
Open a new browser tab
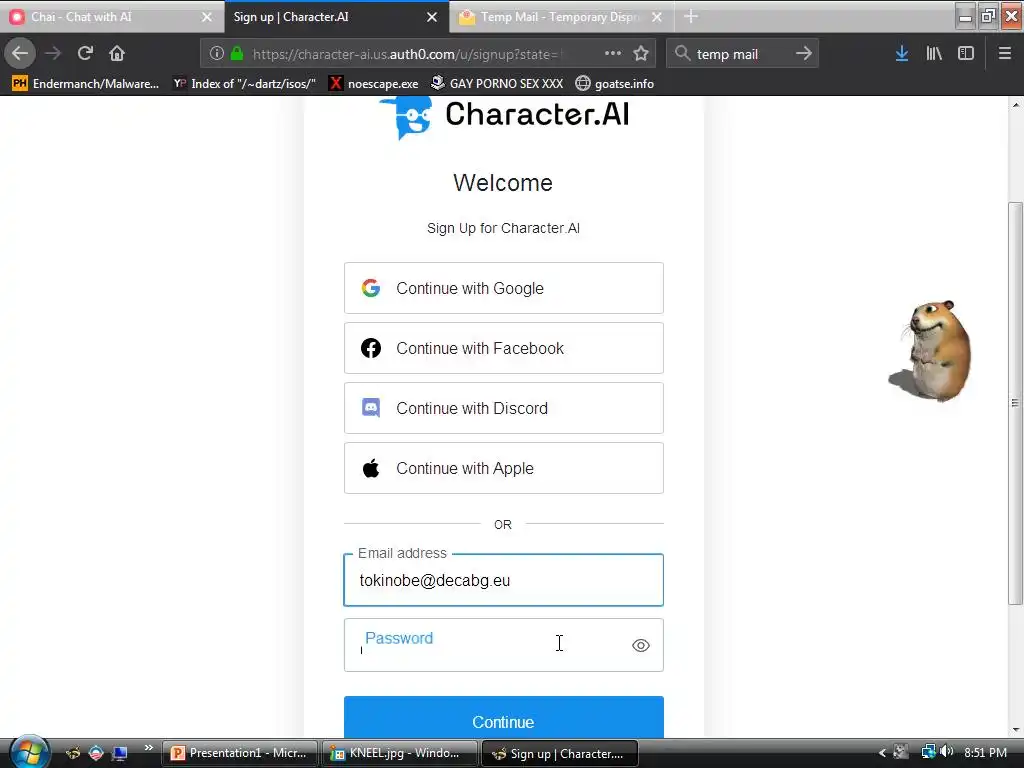[x=691, y=17]
